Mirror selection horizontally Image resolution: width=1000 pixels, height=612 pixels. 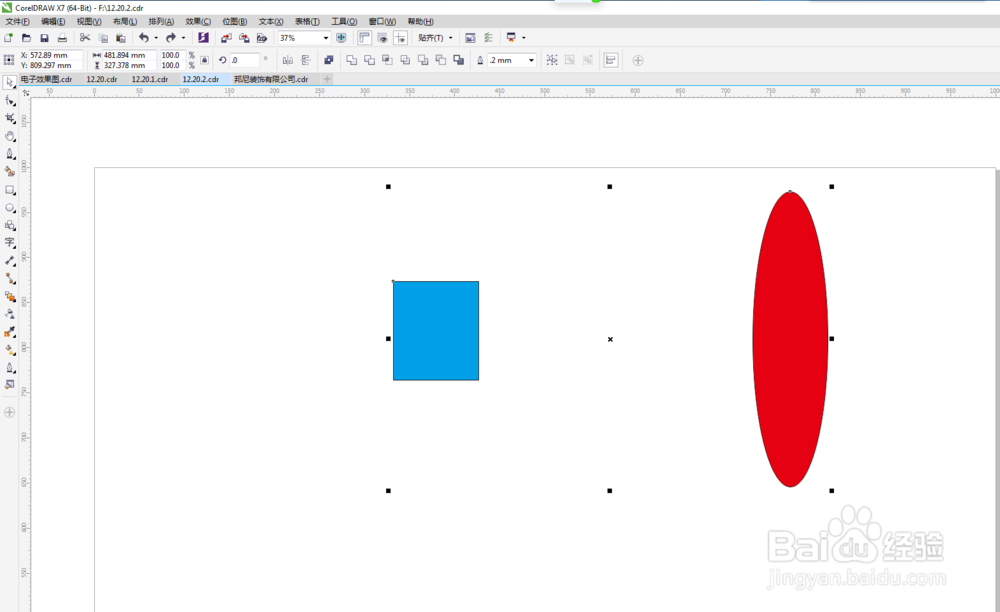(x=288, y=60)
